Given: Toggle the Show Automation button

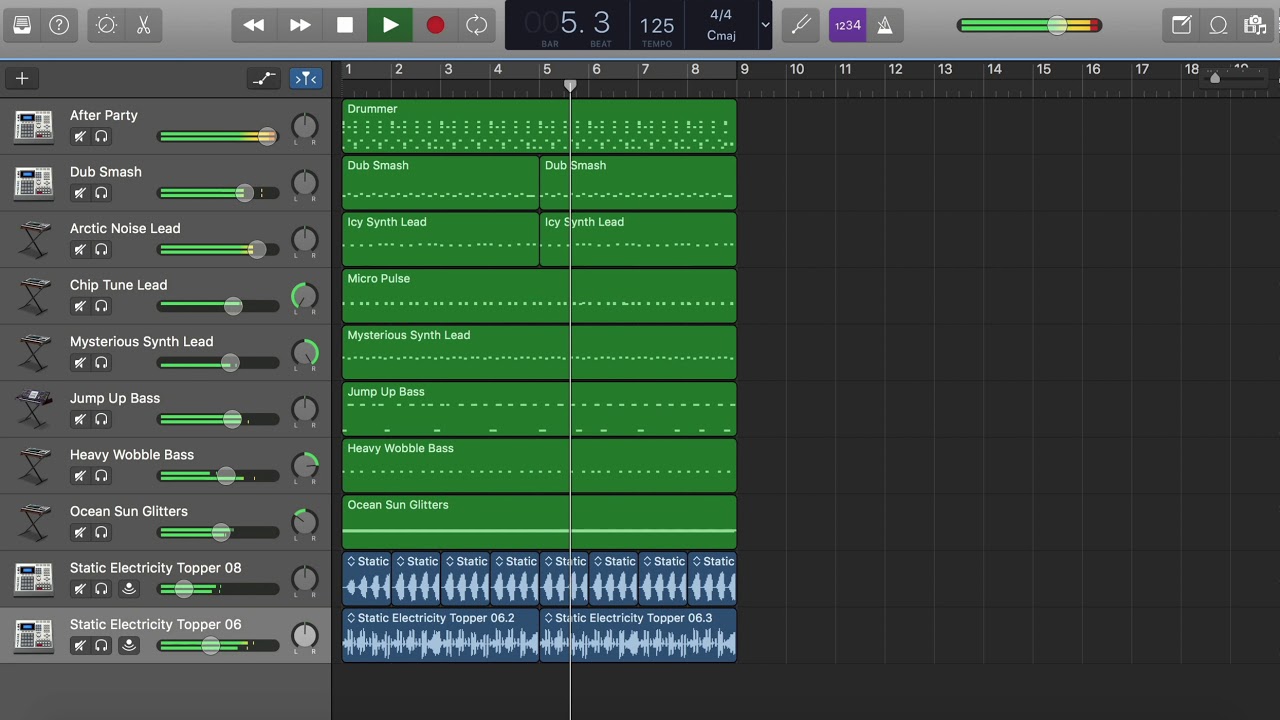Looking at the screenshot, I should tap(264, 78).
